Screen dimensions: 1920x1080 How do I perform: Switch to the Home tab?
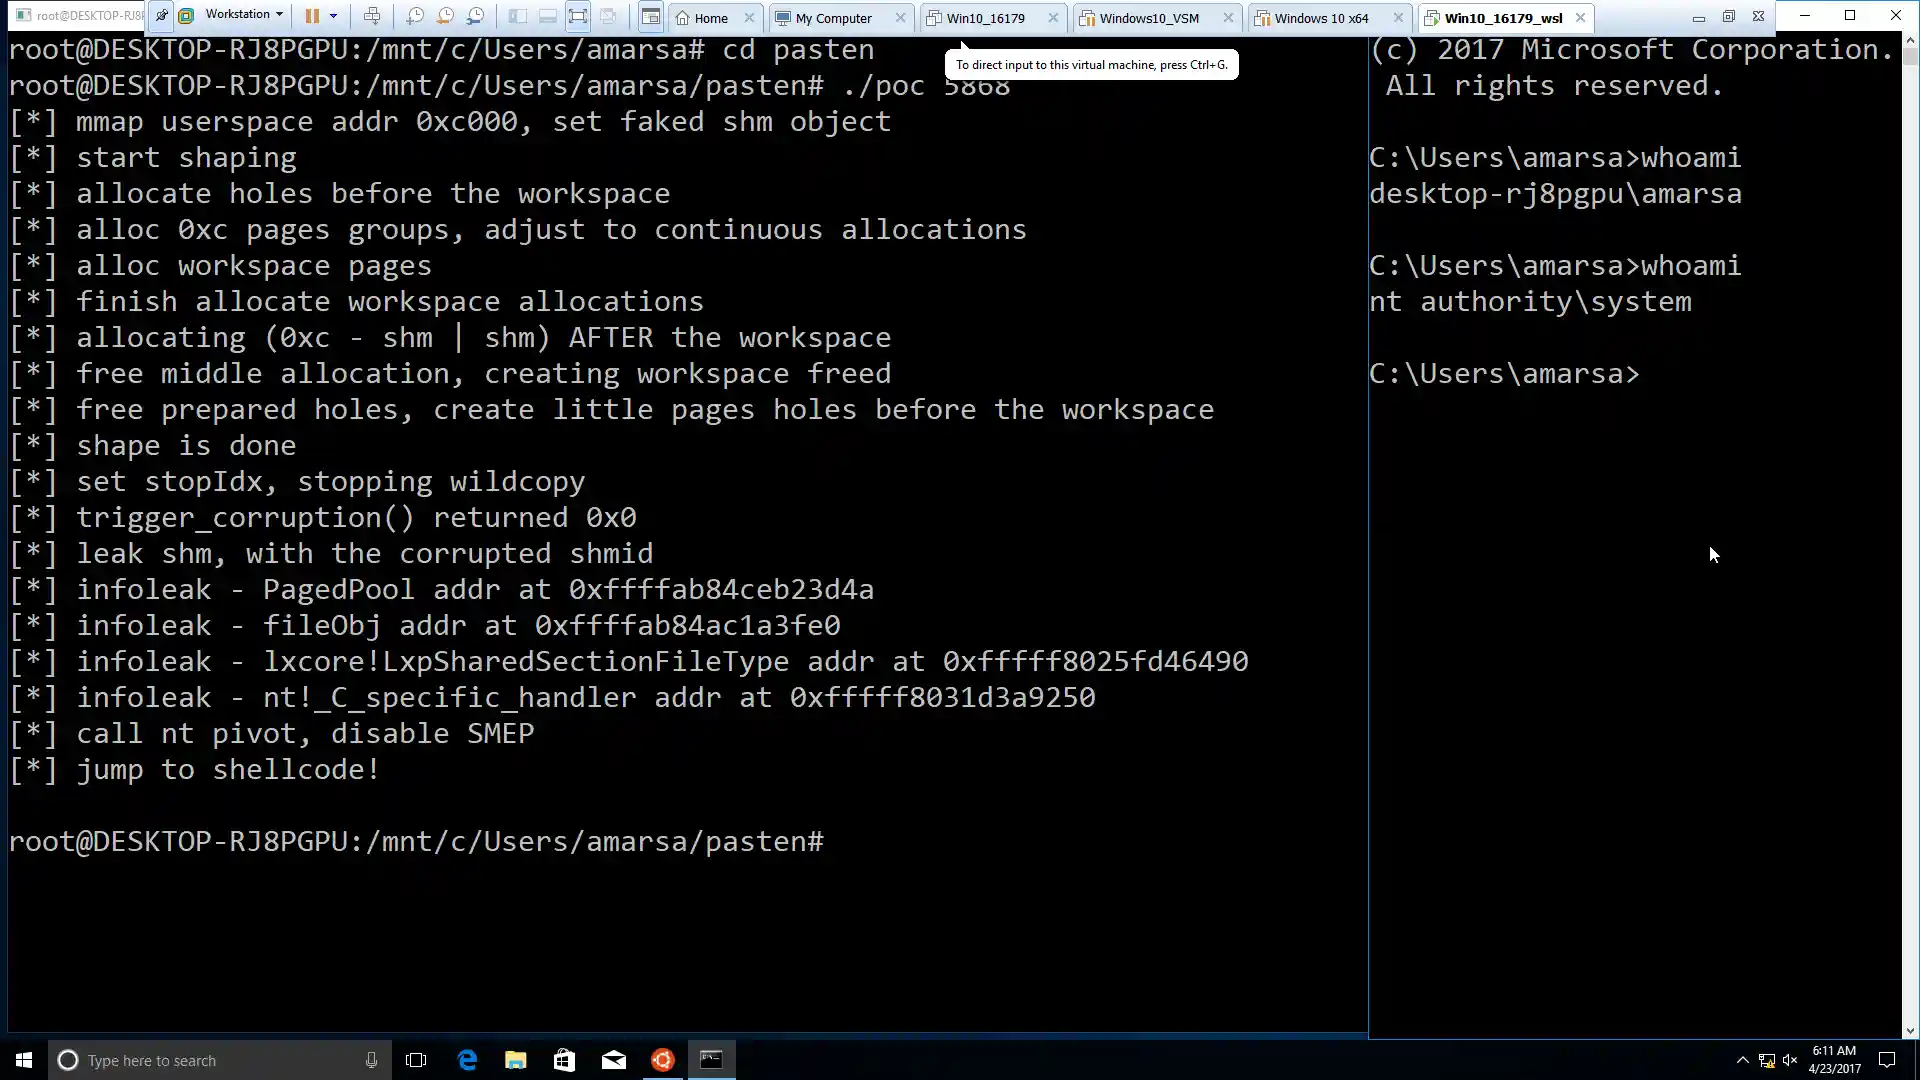[710, 18]
